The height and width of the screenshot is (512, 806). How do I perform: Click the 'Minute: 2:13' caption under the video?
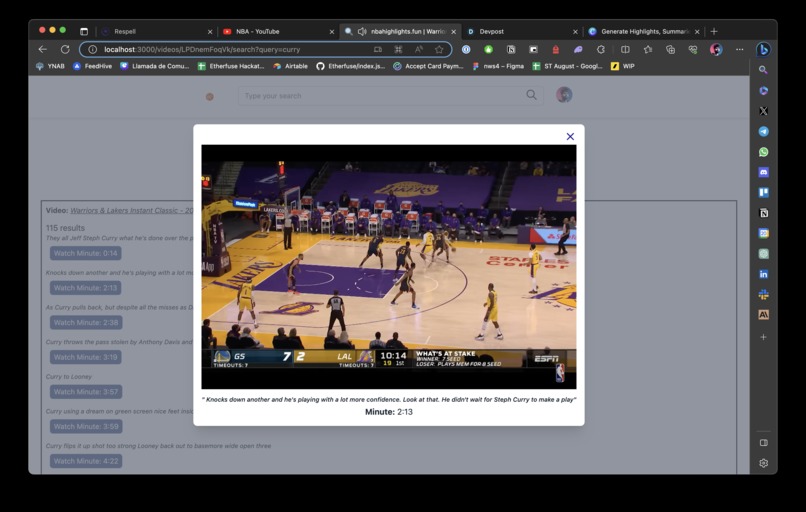point(389,412)
